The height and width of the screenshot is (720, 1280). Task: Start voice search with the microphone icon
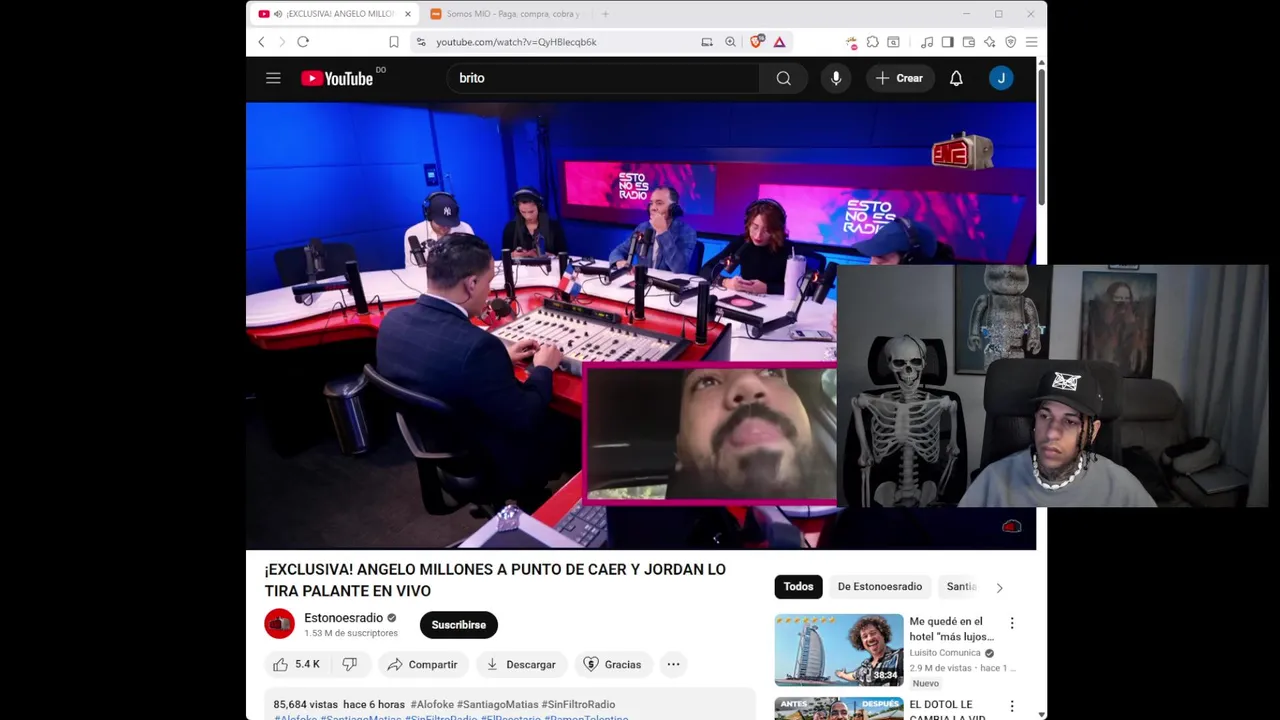(836, 78)
